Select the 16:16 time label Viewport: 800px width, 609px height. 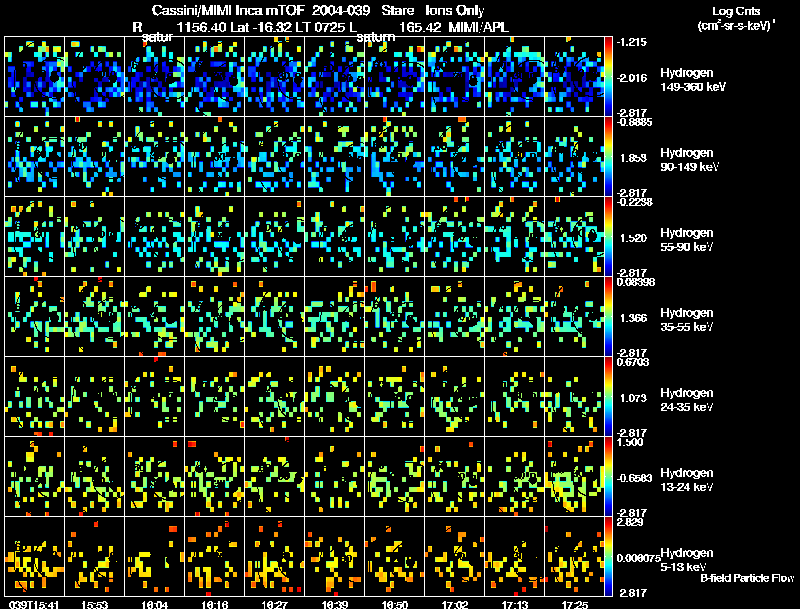(214, 604)
